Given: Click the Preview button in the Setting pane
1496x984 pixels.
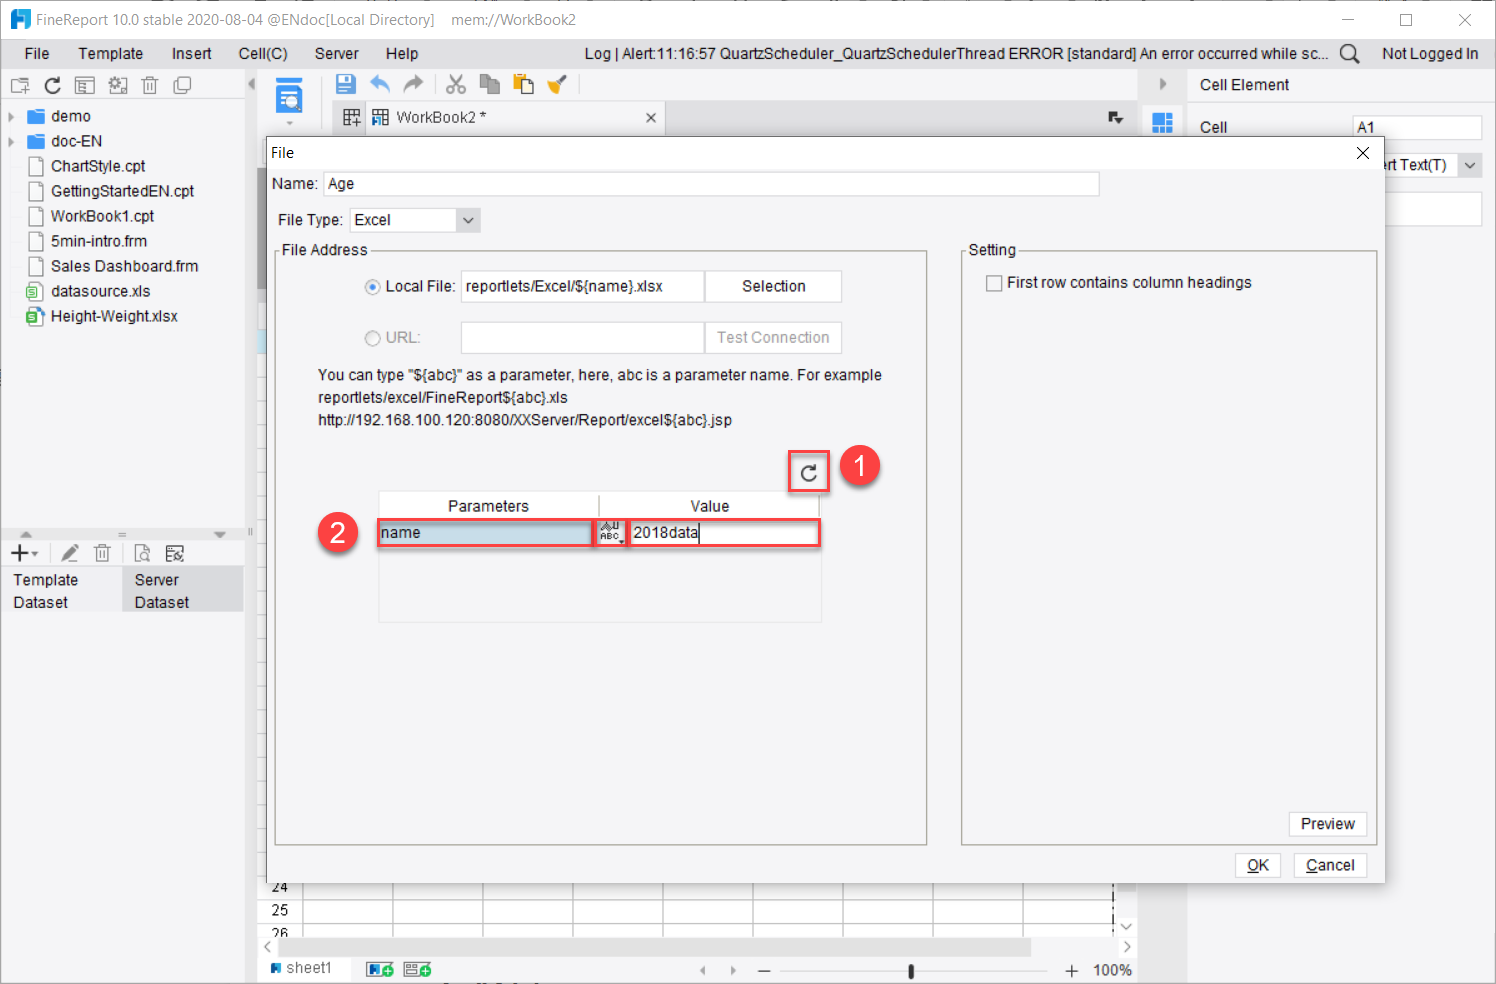Looking at the screenshot, I should [x=1327, y=824].
